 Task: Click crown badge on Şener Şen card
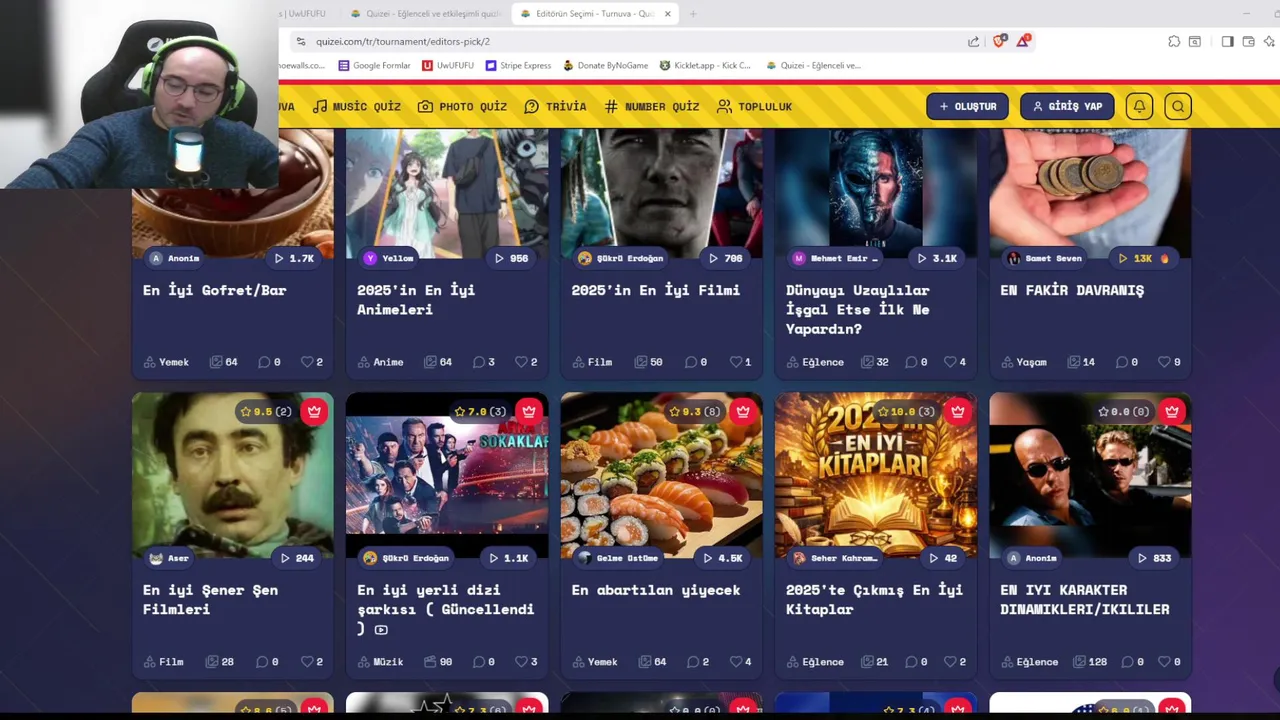[x=314, y=411]
